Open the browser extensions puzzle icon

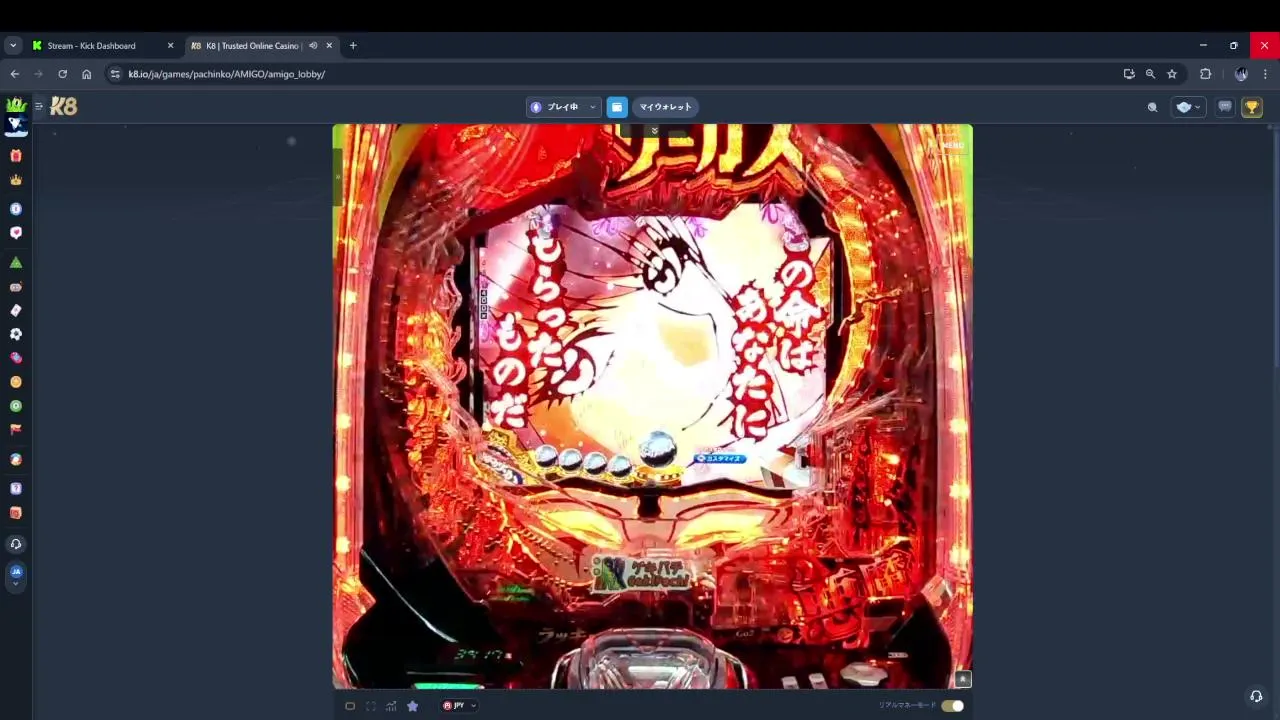[1205, 74]
